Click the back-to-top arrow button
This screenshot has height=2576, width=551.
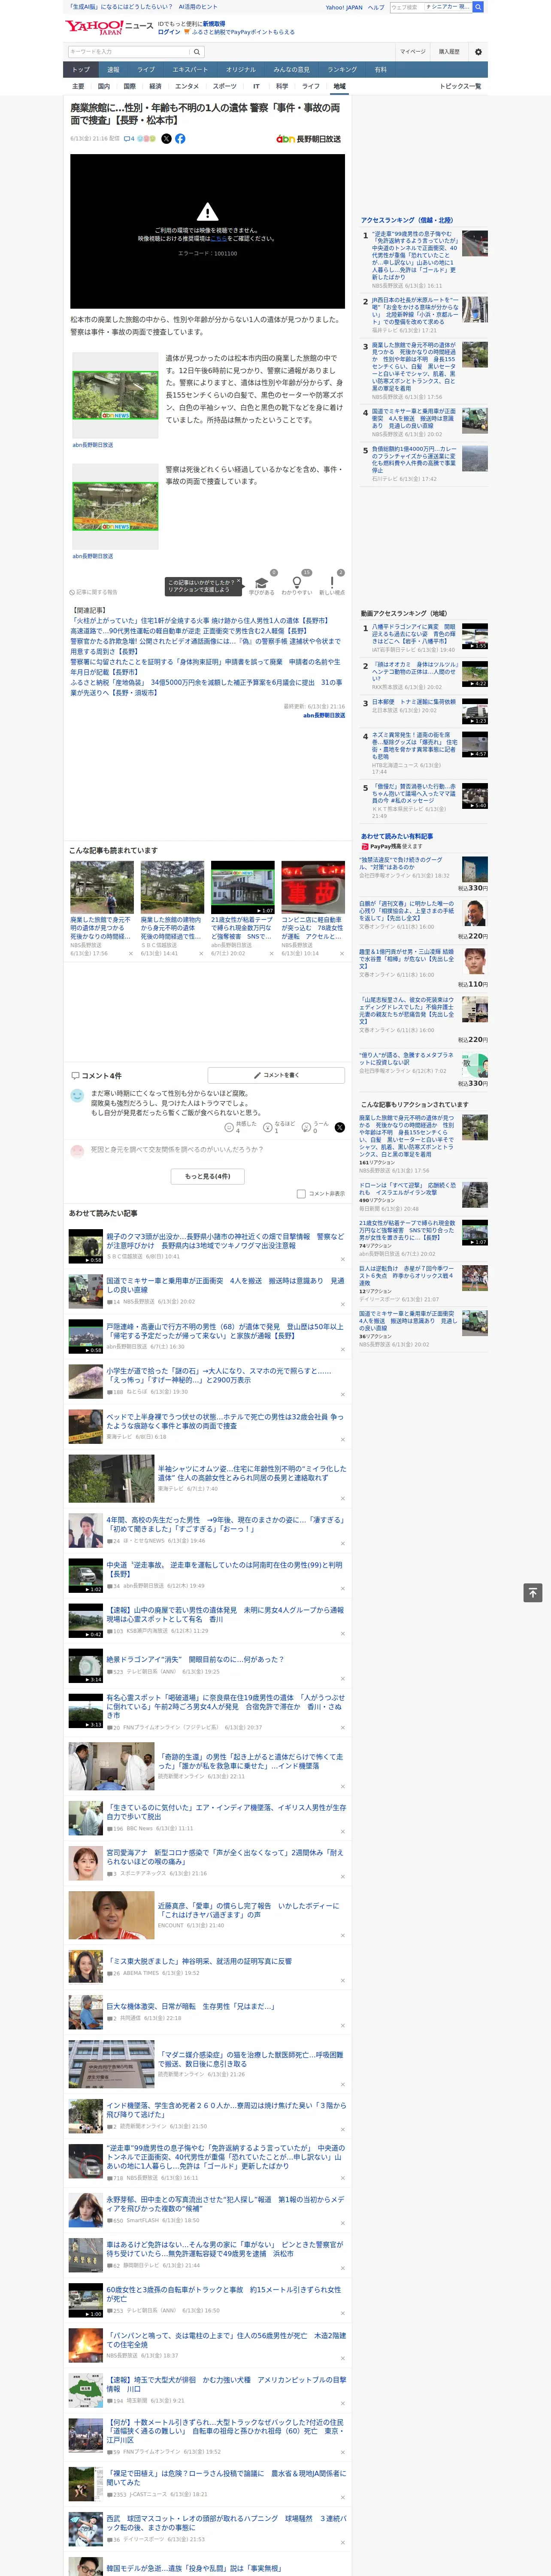533,1592
